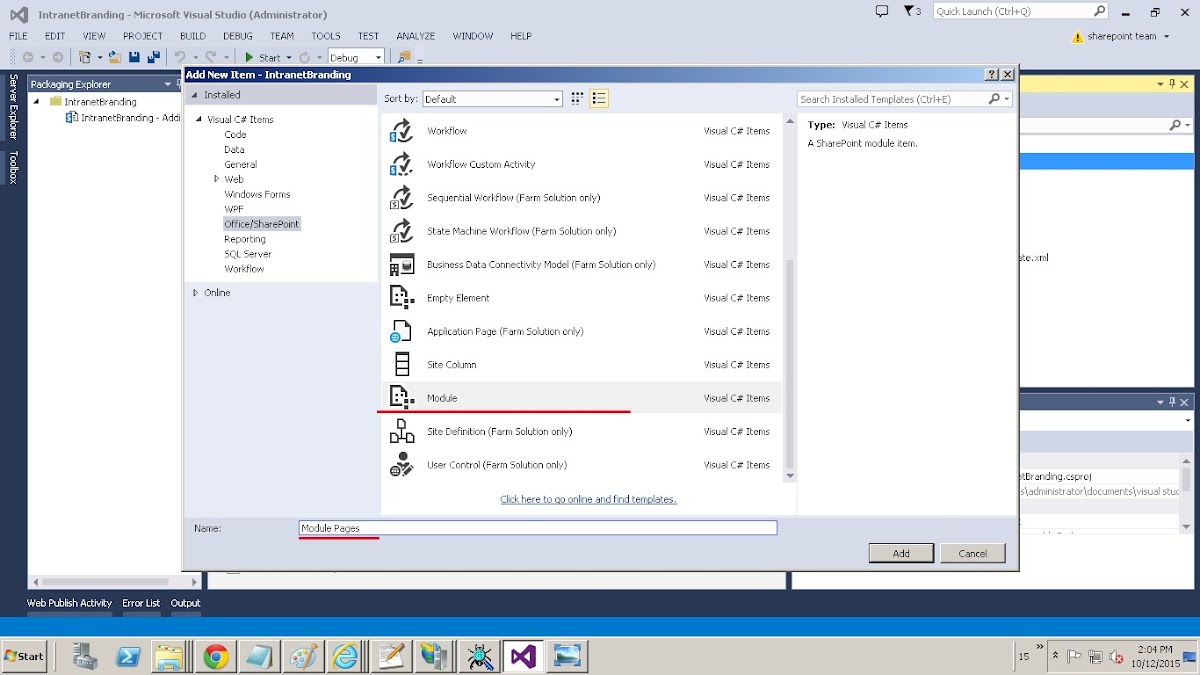Open the PROJECT menu
Image resolution: width=1200 pixels, height=675 pixels.
click(x=143, y=36)
